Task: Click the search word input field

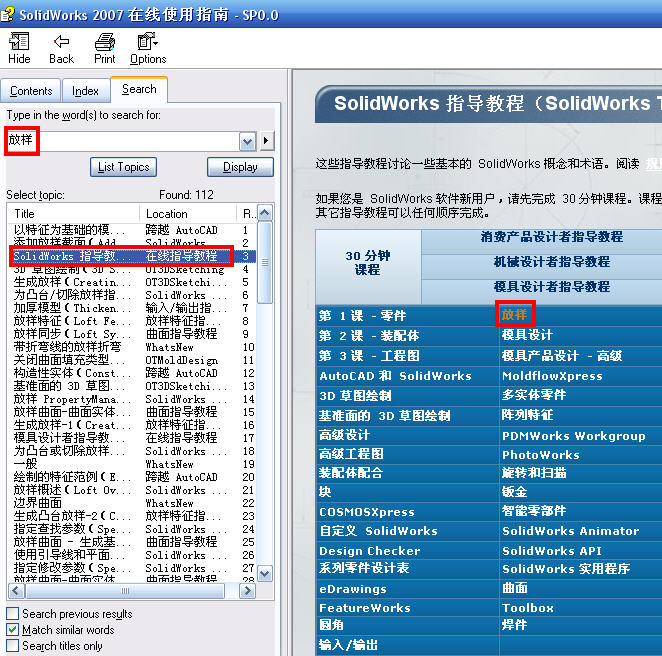Action: 122,141
